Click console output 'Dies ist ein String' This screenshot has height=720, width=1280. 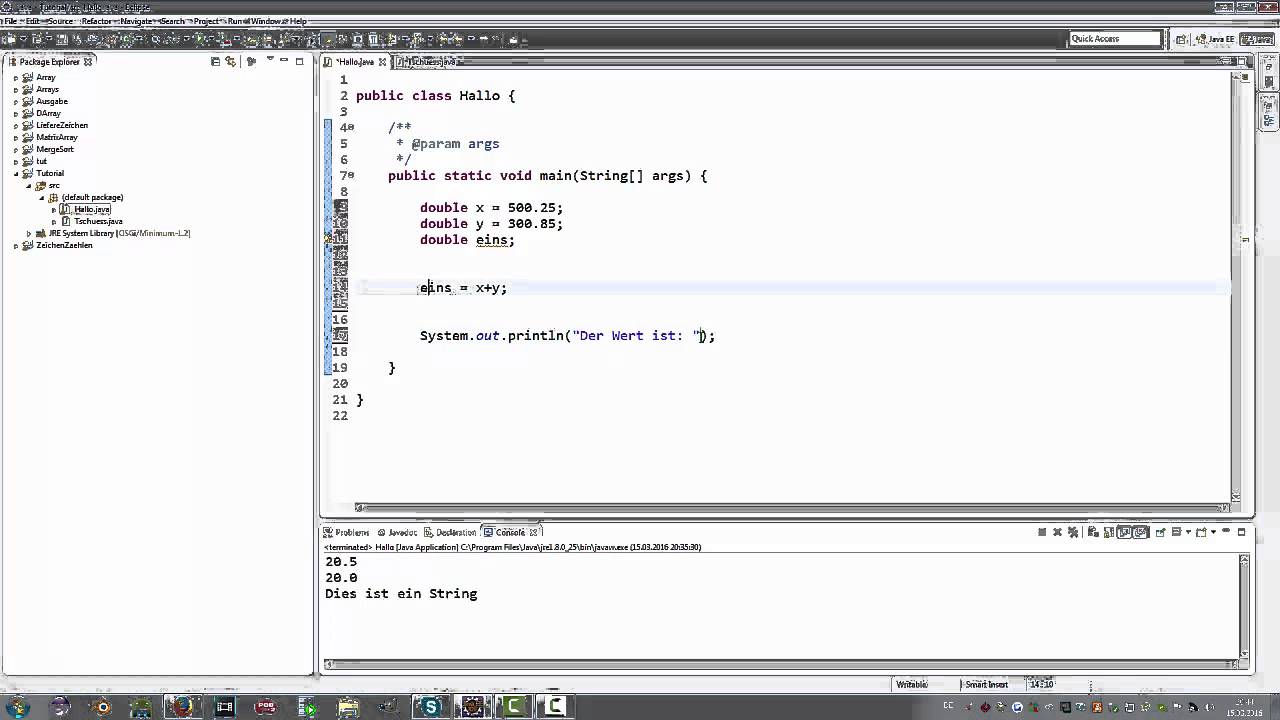coord(401,594)
